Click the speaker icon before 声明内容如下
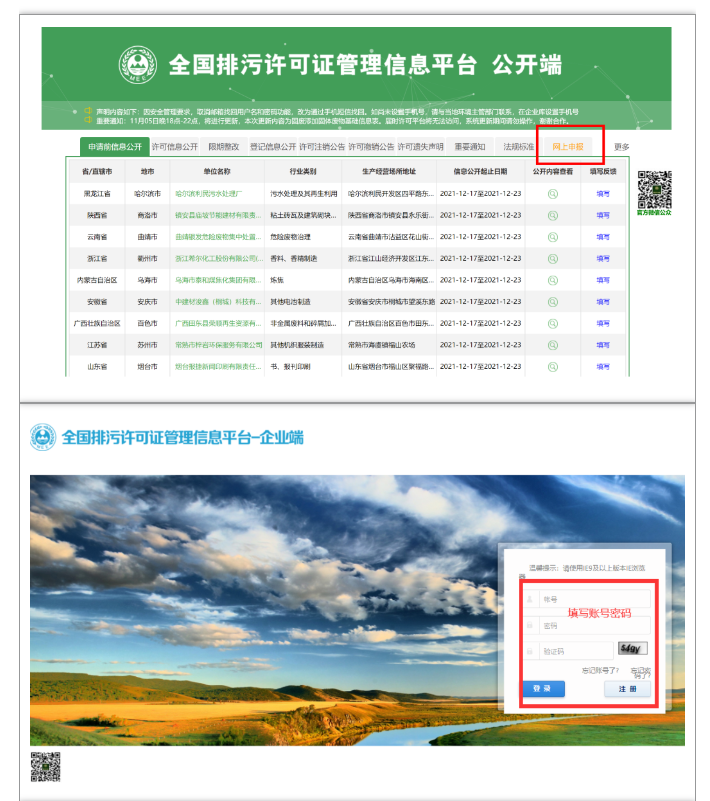Screen dimensions: 710x801 88,111
